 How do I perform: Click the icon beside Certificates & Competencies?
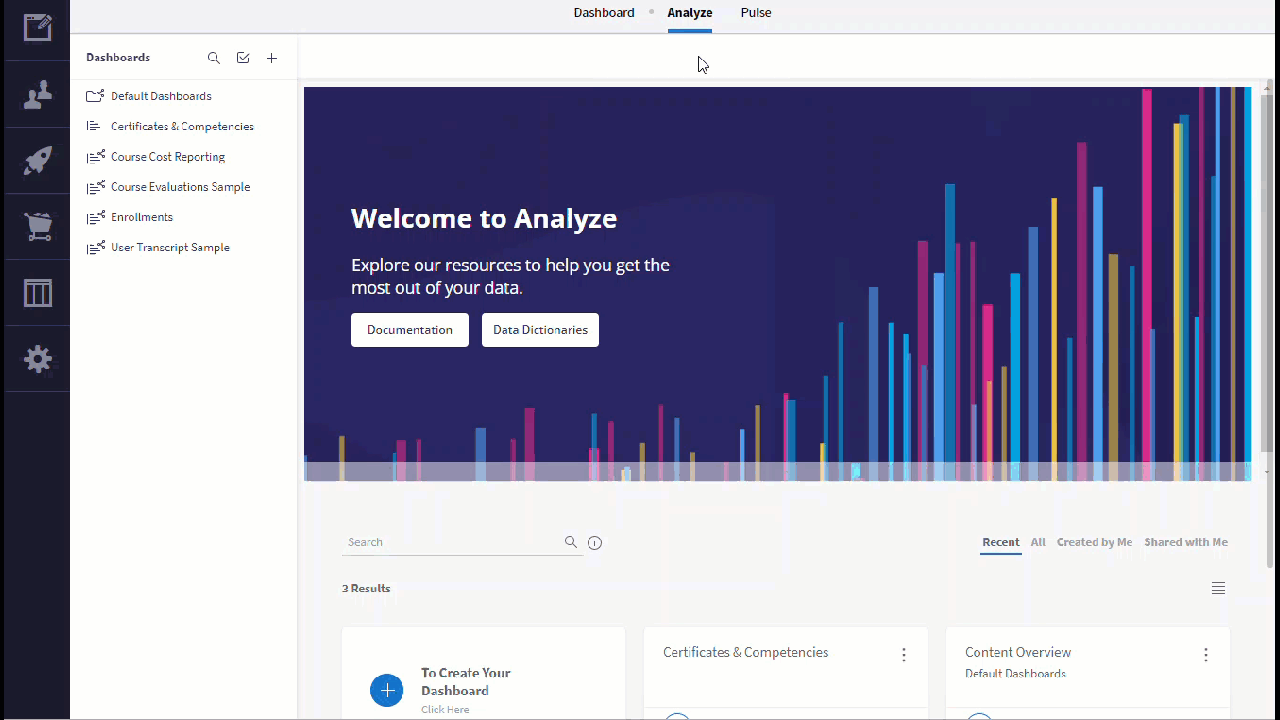pyautogui.click(x=94, y=126)
